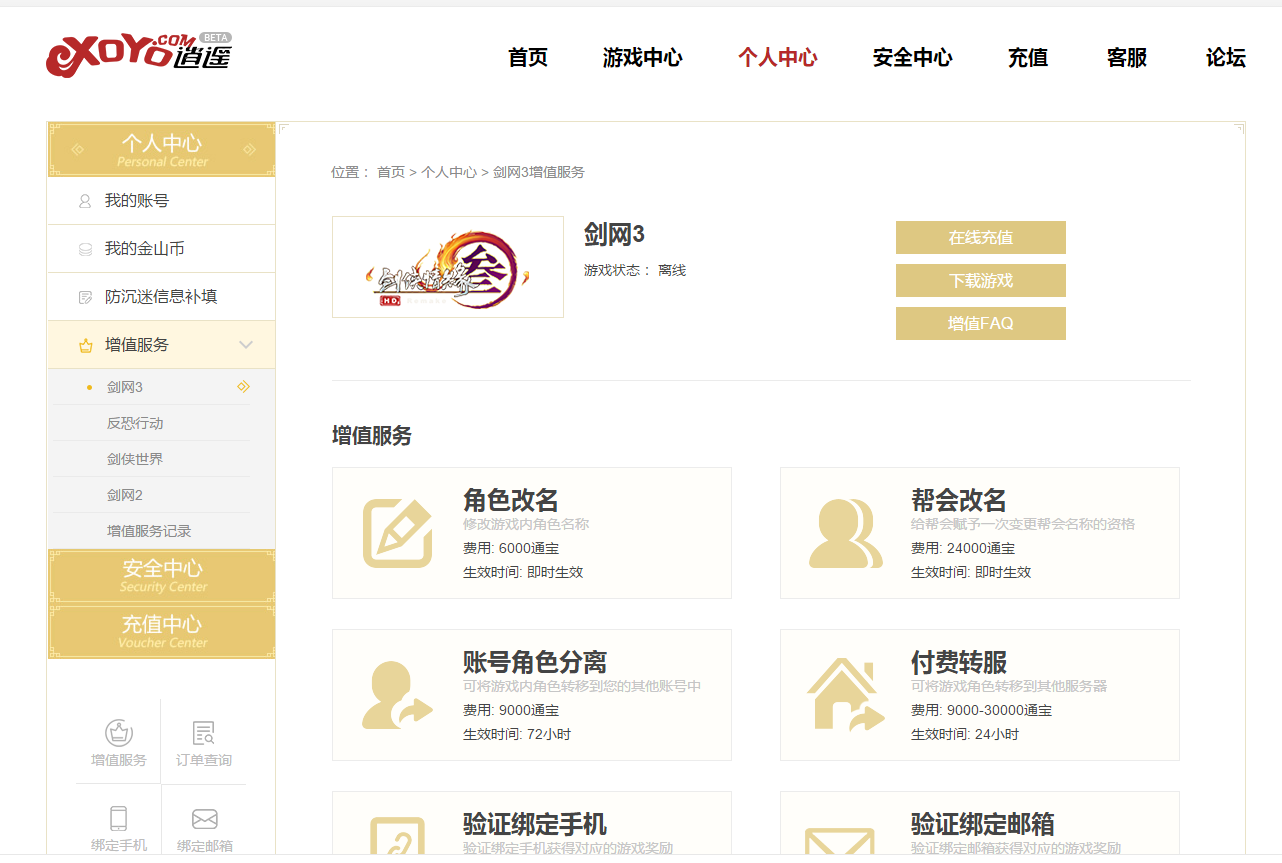Viewport: 1282px width, 863px height.
Task: Click the 在线充值 button
Action: pyautogui.click(x=981, y=238)
